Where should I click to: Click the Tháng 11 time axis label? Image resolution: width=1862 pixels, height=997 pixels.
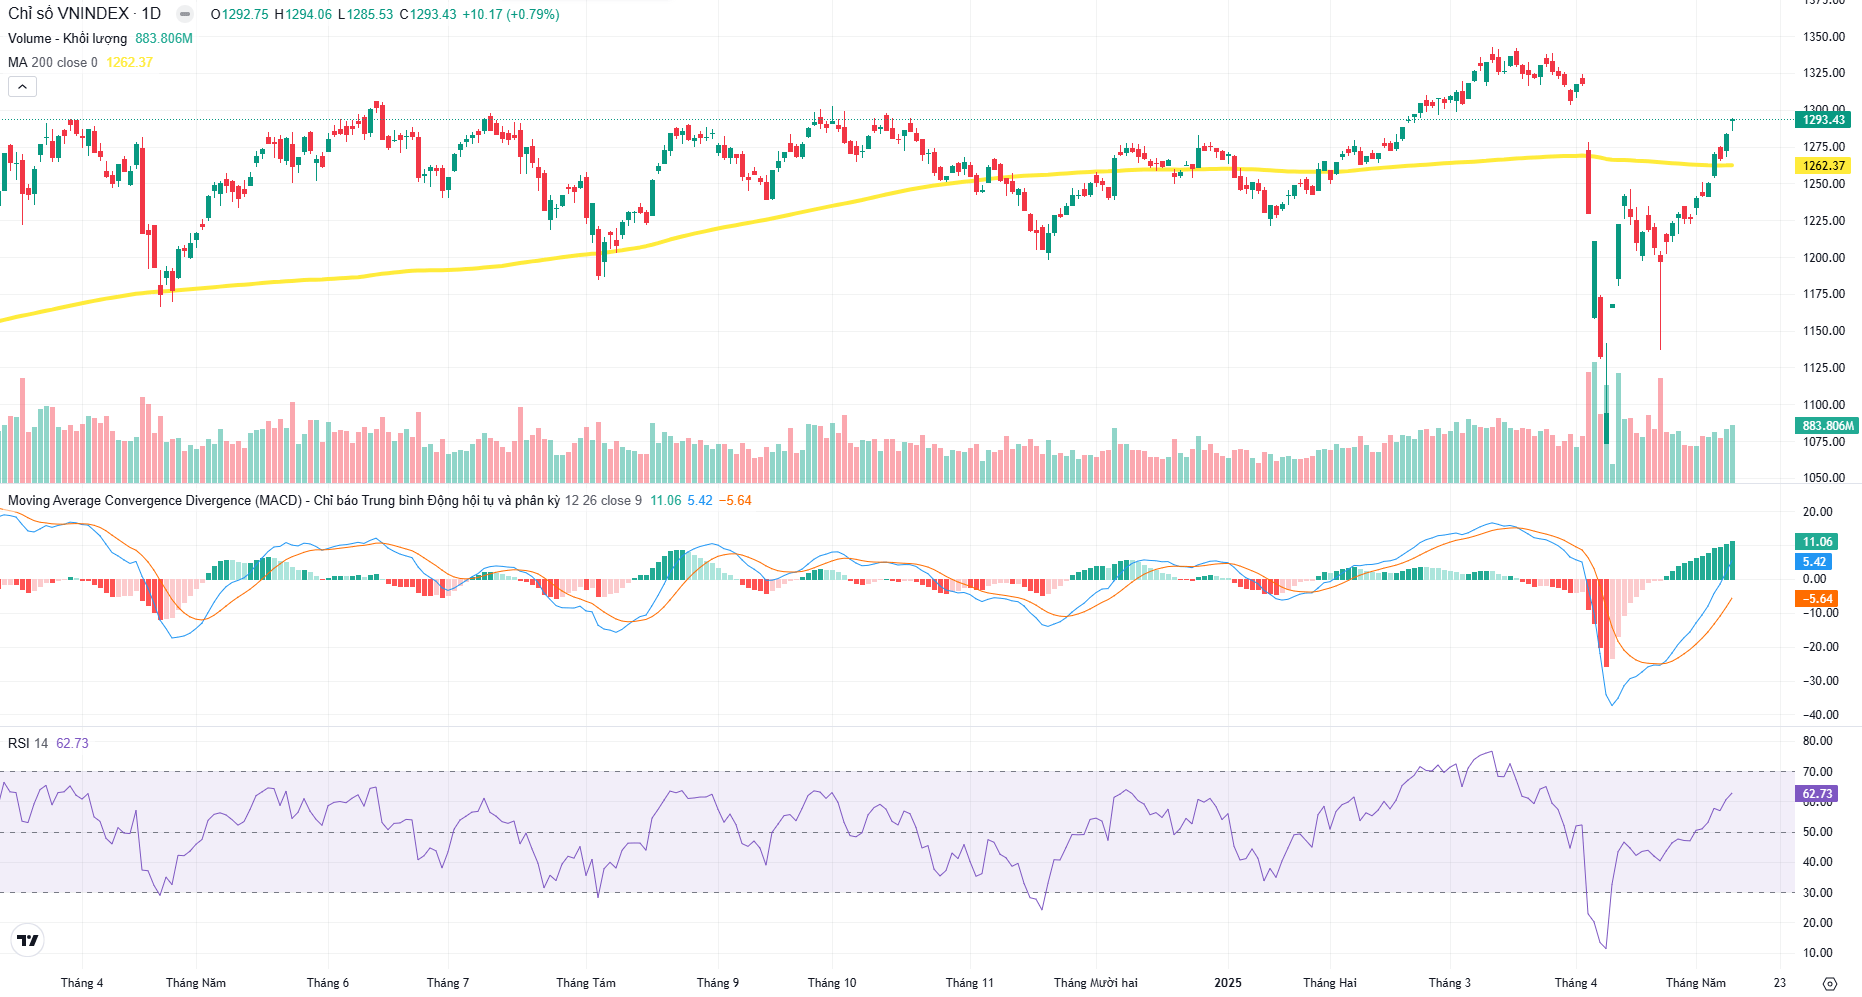[970, 983]
